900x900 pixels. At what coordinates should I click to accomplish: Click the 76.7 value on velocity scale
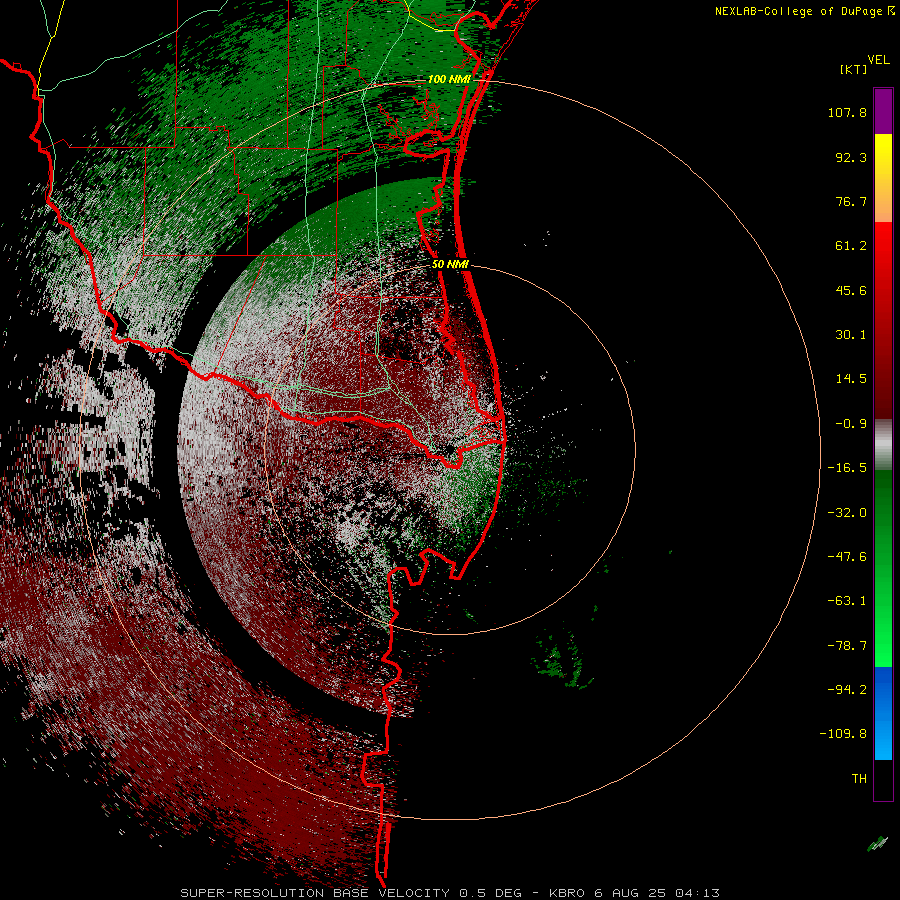pyautogui.click(x=851, y=201)
